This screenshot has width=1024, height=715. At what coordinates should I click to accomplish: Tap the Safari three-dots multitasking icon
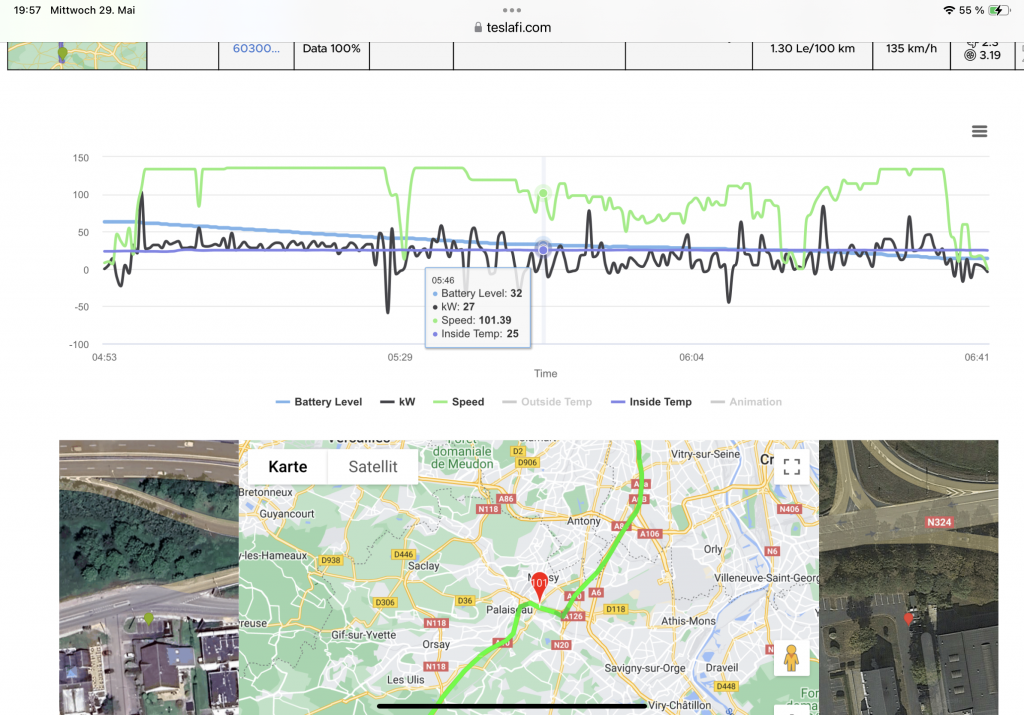click(512, 10)
